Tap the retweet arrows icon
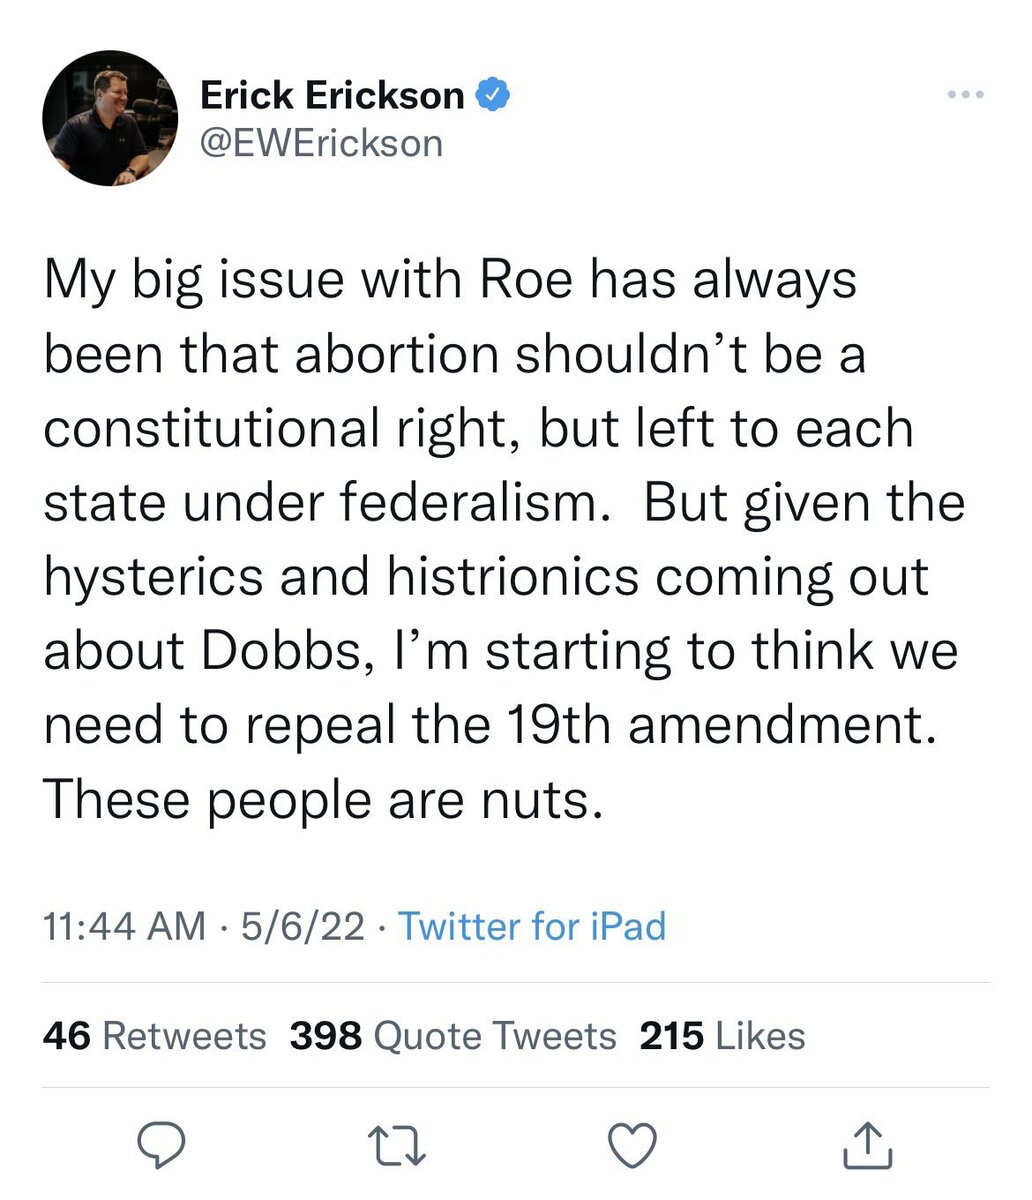The height and width of the screenshot is (1200, 1032). click(397, 1146)
